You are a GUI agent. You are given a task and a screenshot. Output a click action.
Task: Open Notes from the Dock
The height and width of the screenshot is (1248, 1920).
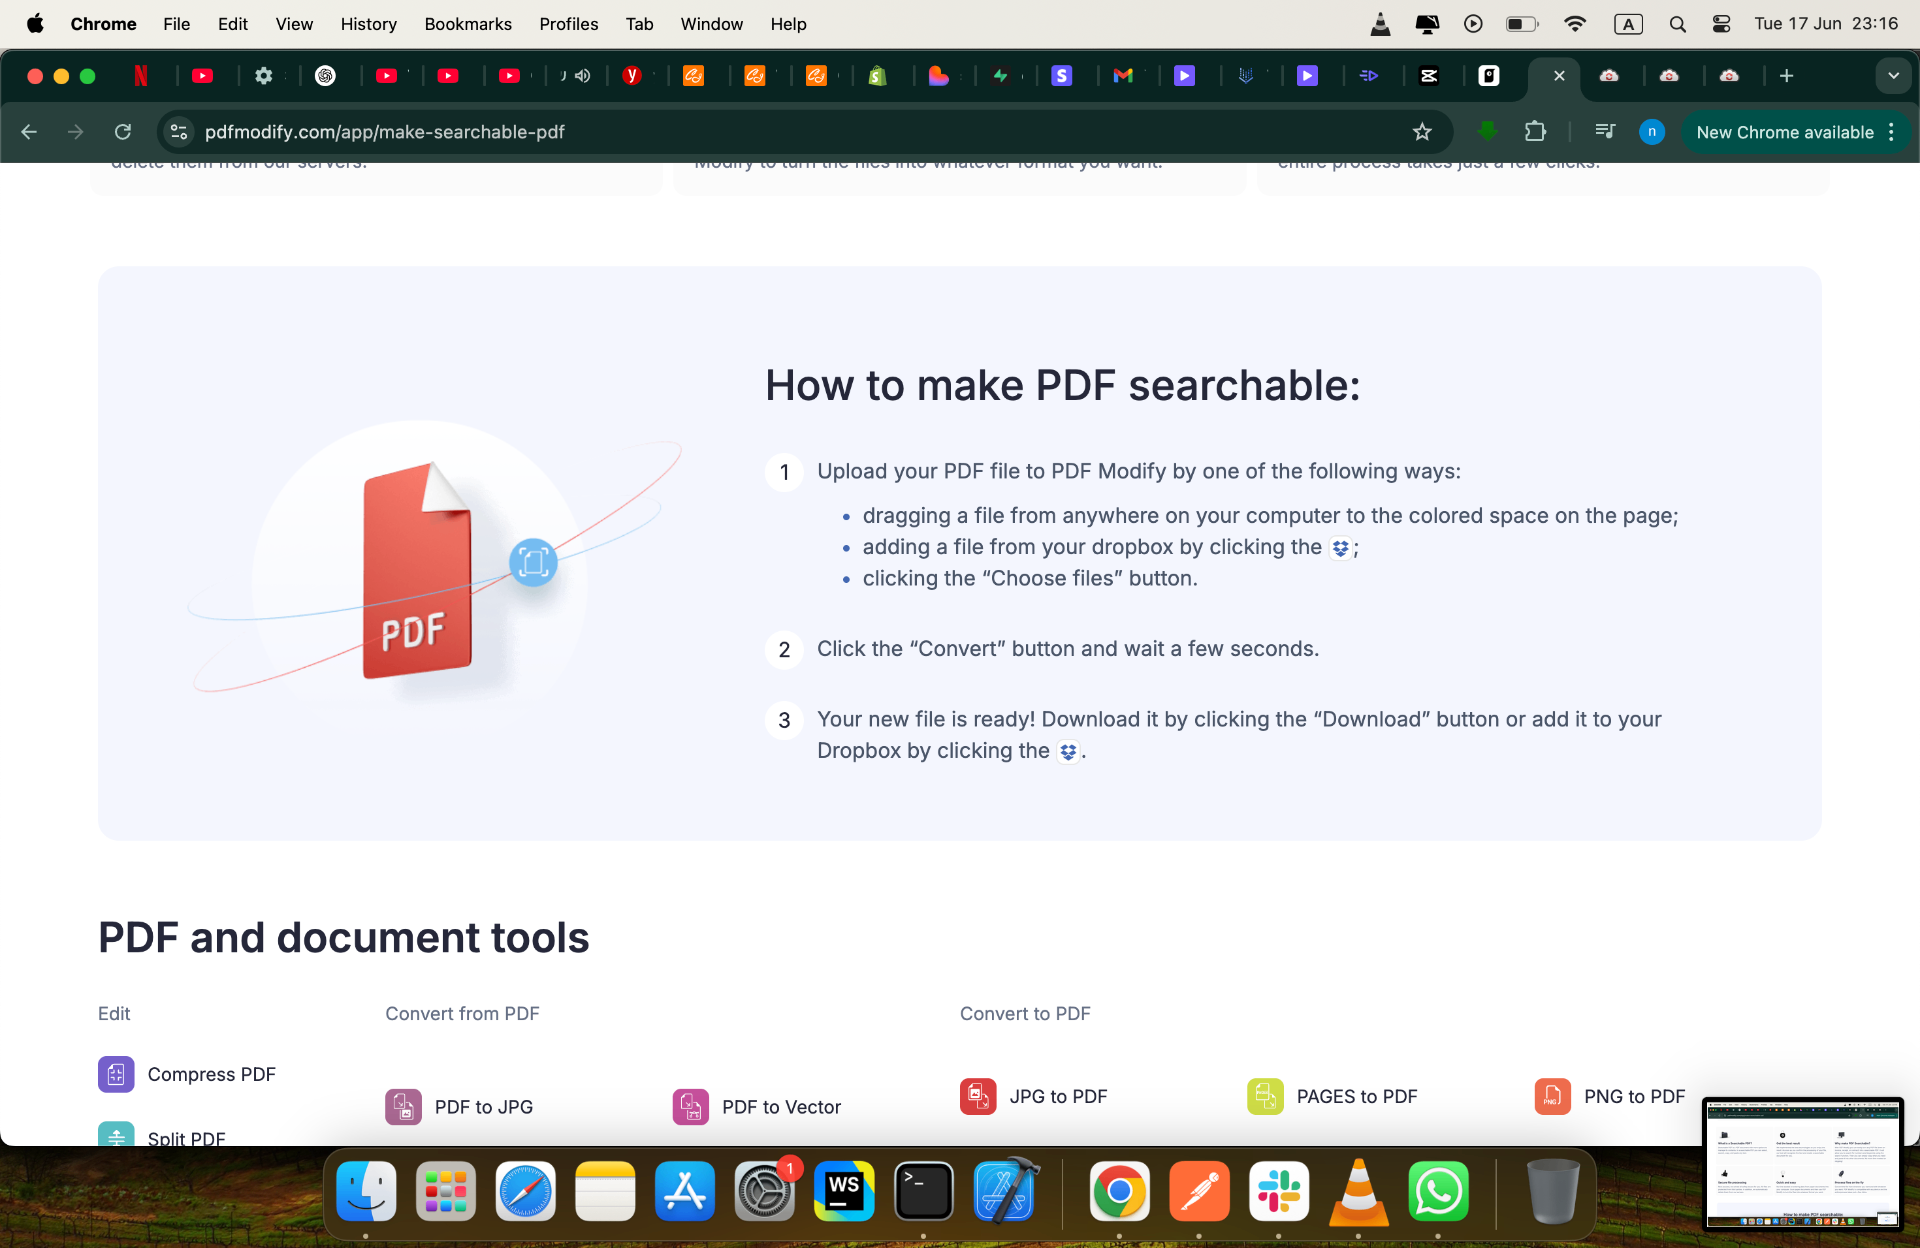(x=605, y=1191)
